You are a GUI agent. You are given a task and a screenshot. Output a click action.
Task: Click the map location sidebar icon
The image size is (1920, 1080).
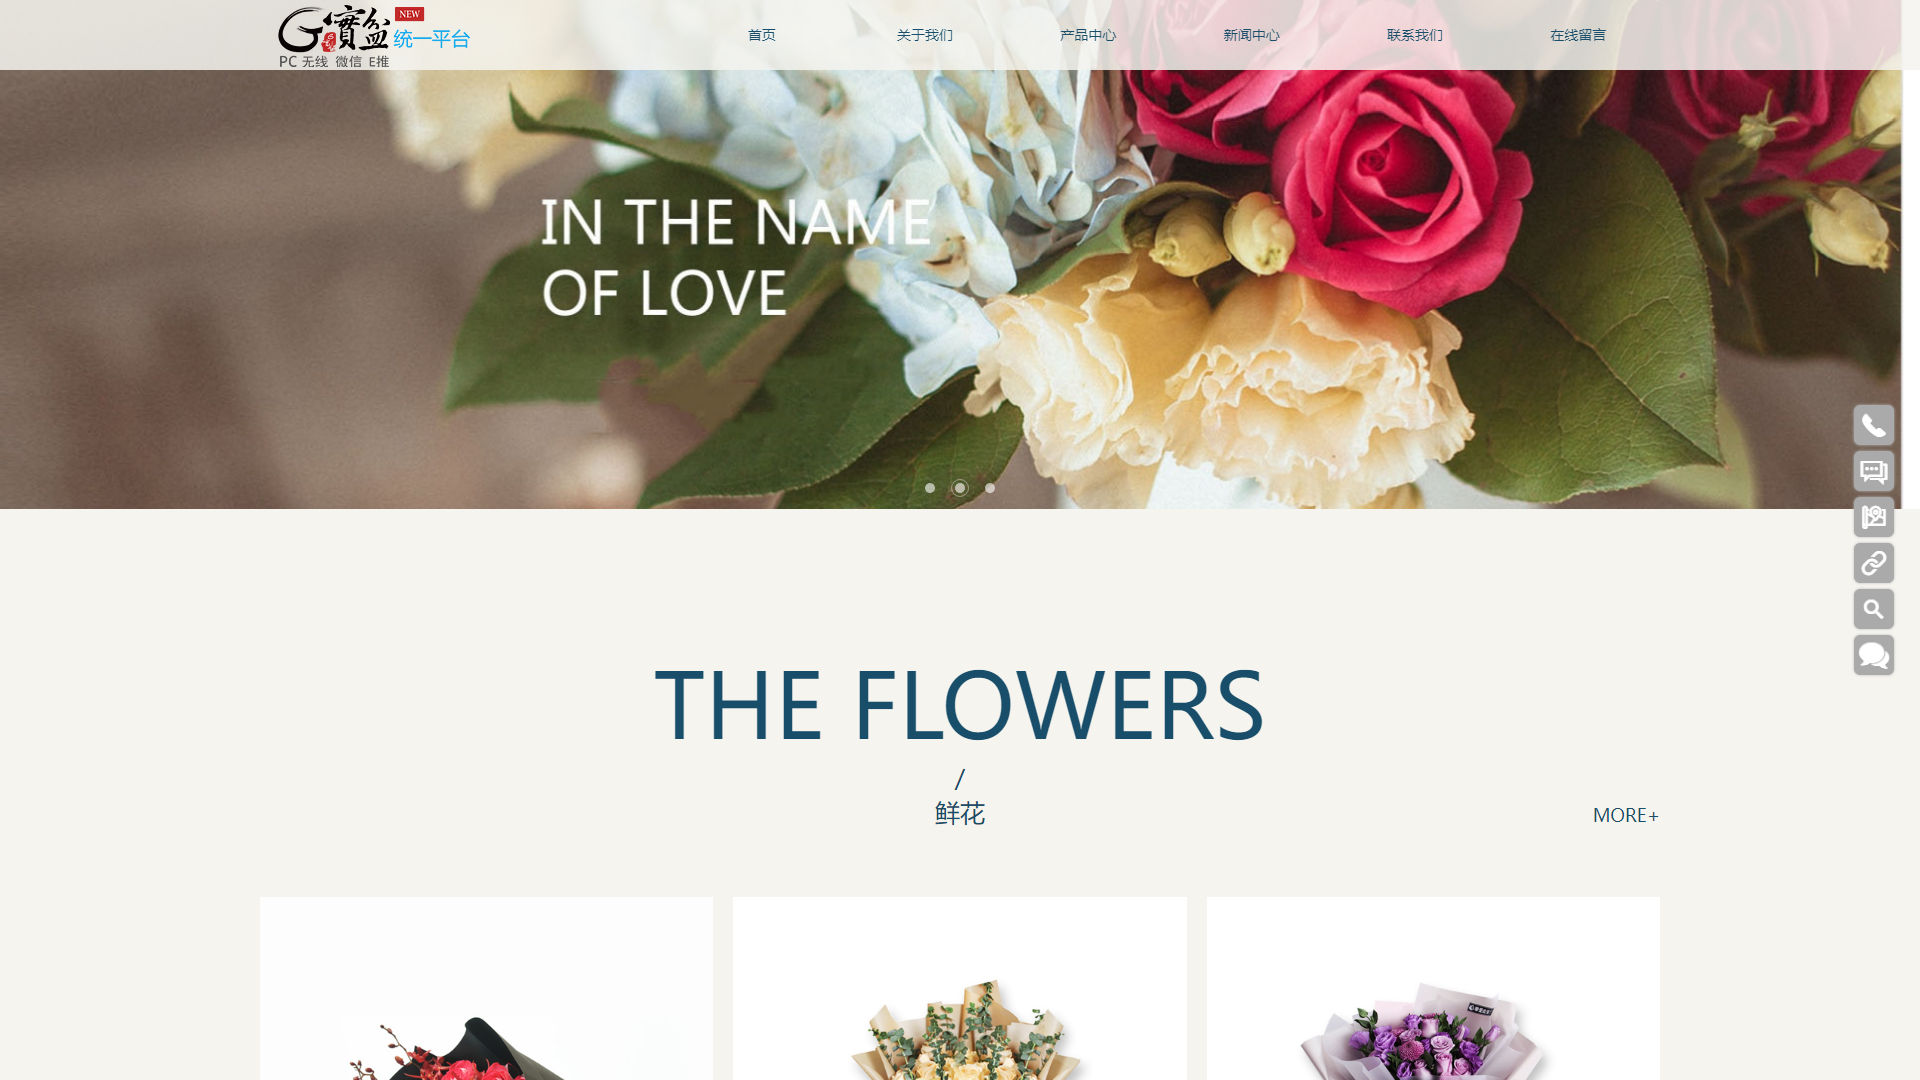(x=1873, y=517)
